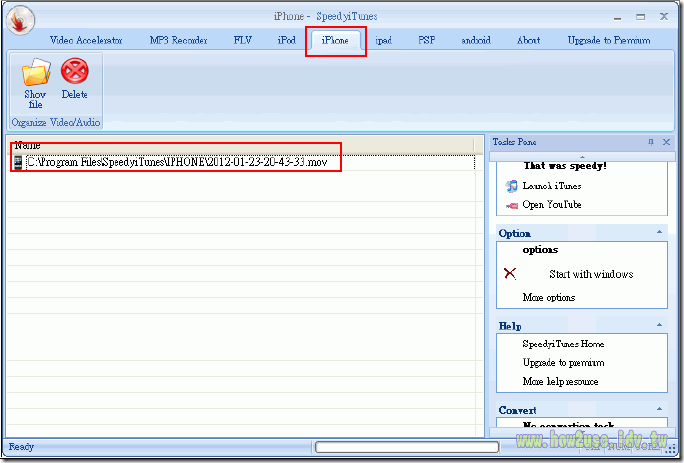The image size is (684, 463).
Task: Click the Show file folder icon
Action: pos(35,73)
